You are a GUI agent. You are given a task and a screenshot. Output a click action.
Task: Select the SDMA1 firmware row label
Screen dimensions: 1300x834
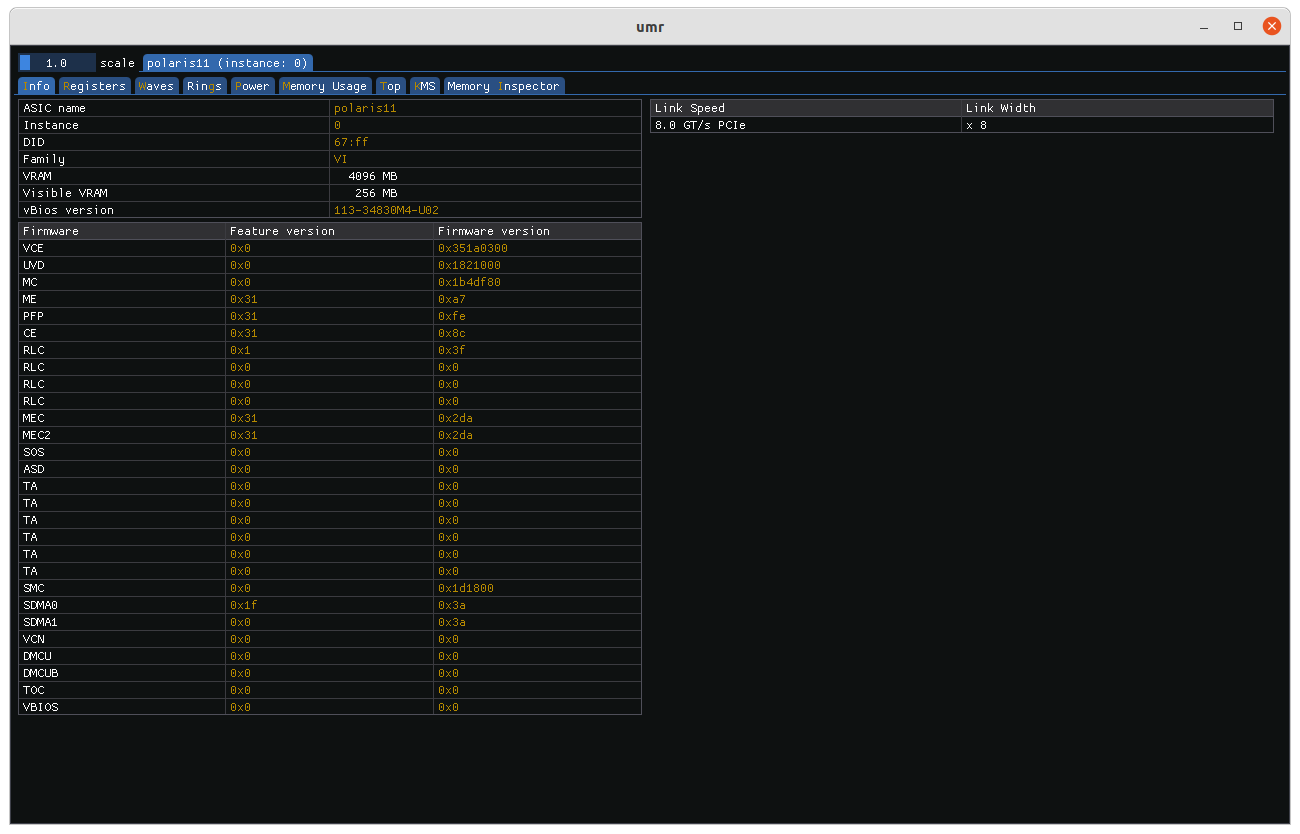(41, 622)
